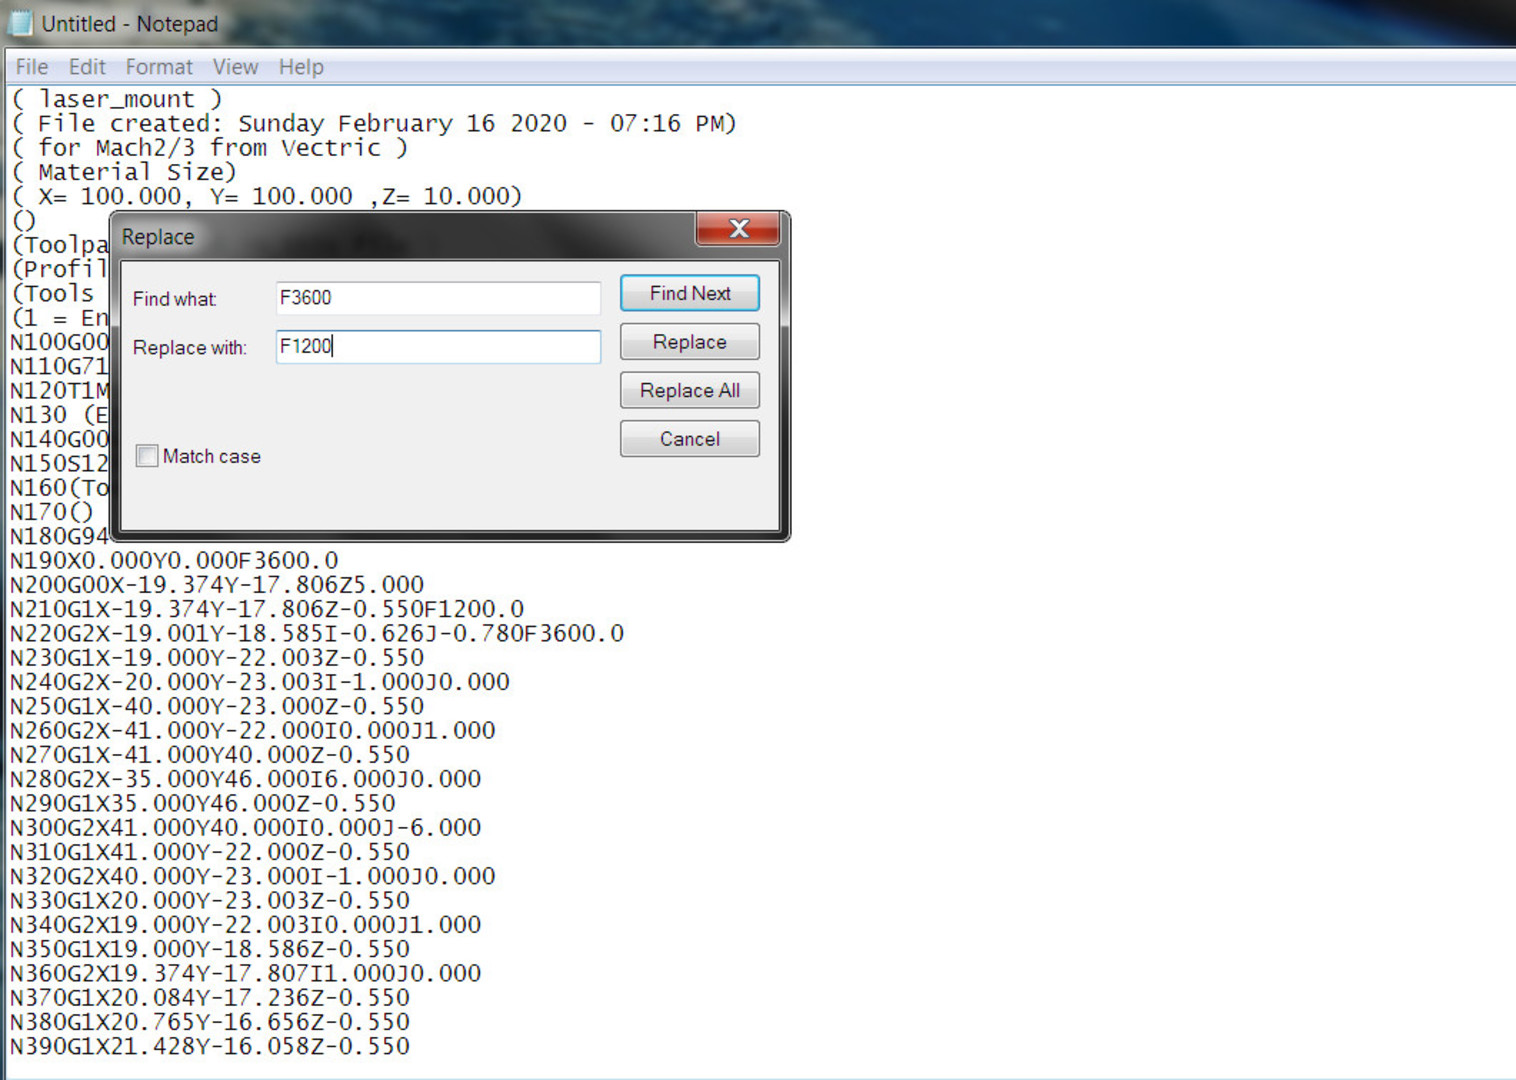
Task: Close the Replace dialog with X
Action: [x=738, y=229]
